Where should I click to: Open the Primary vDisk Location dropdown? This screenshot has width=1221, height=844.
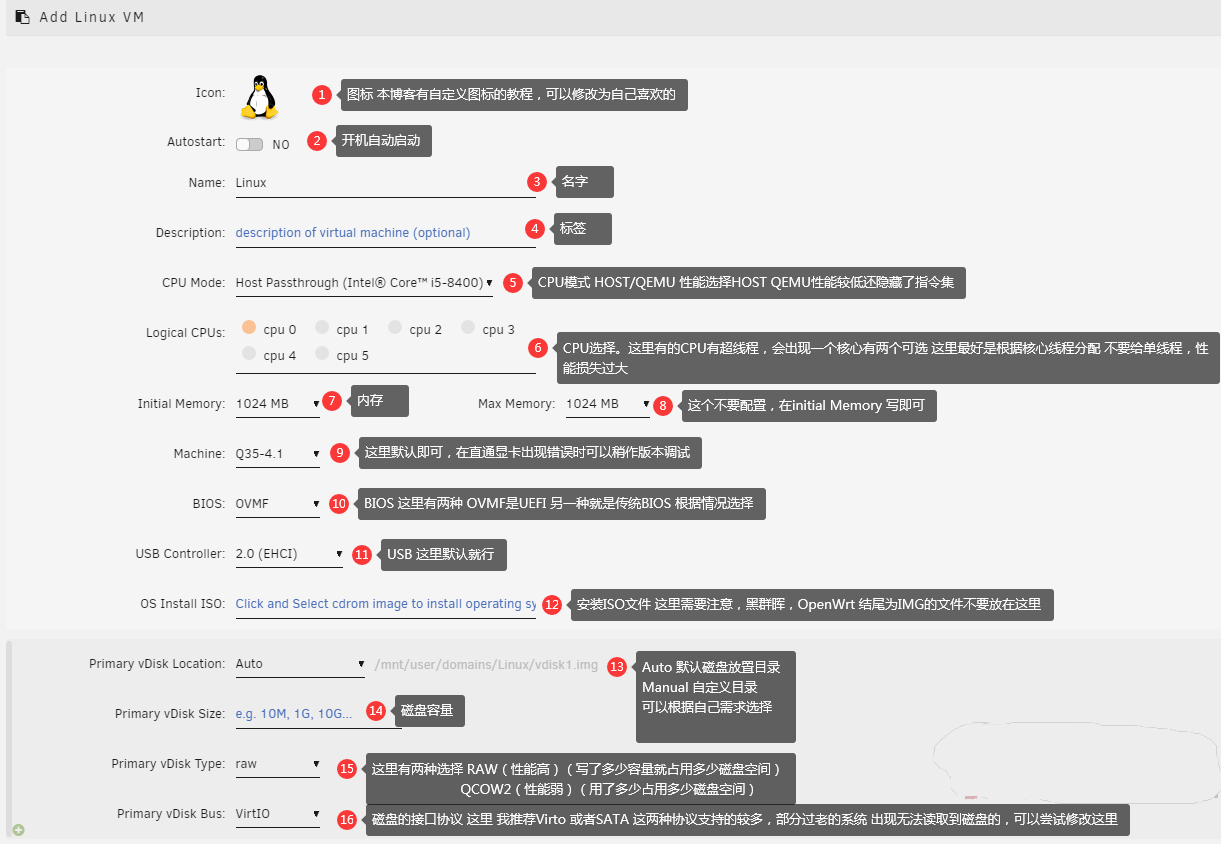tap(300, 664)
